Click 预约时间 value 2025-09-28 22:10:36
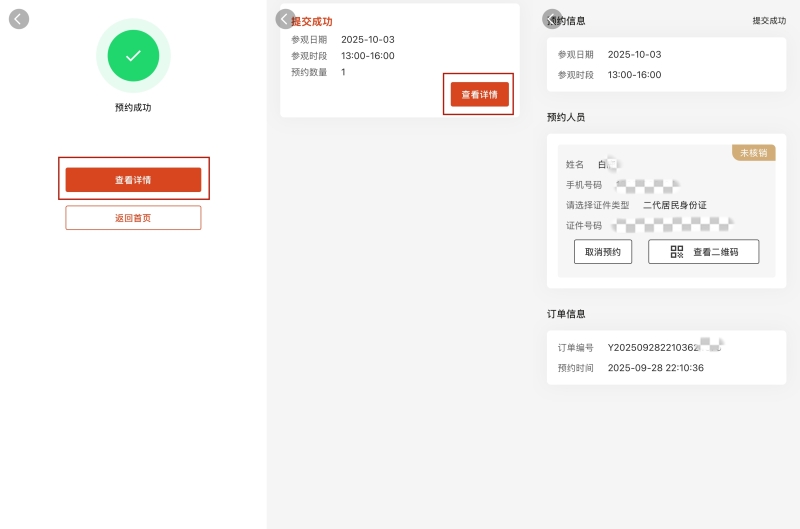This screenshot has height=529, width=800. click(x=655, y=368)
